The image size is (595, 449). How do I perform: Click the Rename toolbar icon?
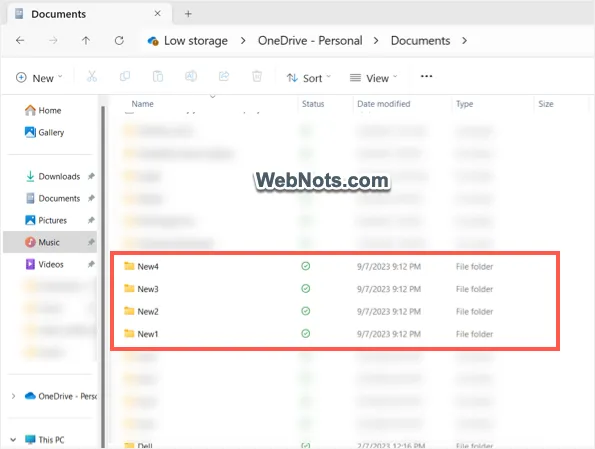(x=191, y=76)
